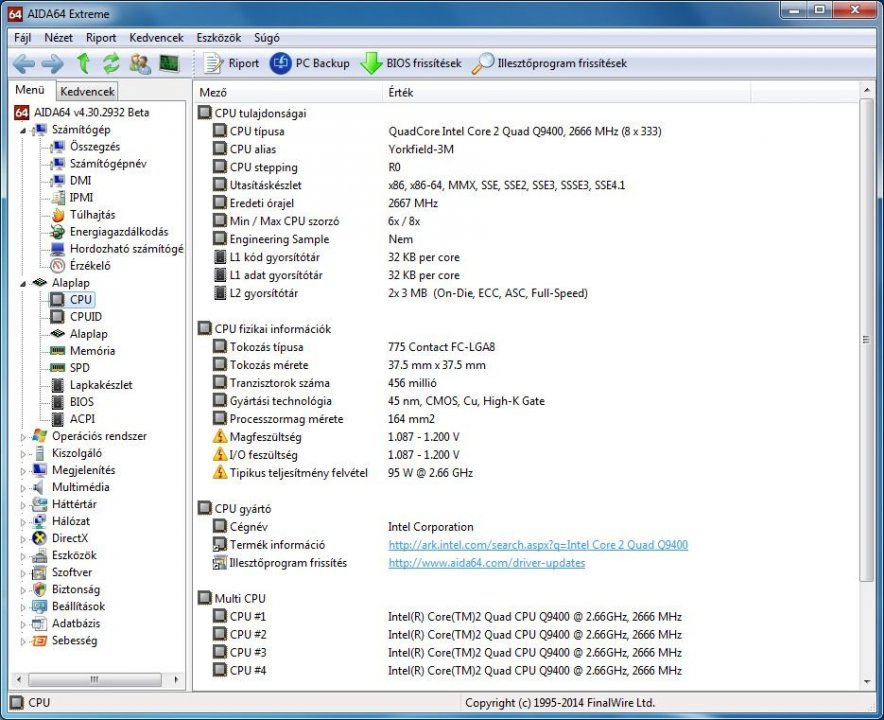This screenshot has height=720, width=884.
Task: Open the user management icon in toolbar
Action: coord(140,63)
